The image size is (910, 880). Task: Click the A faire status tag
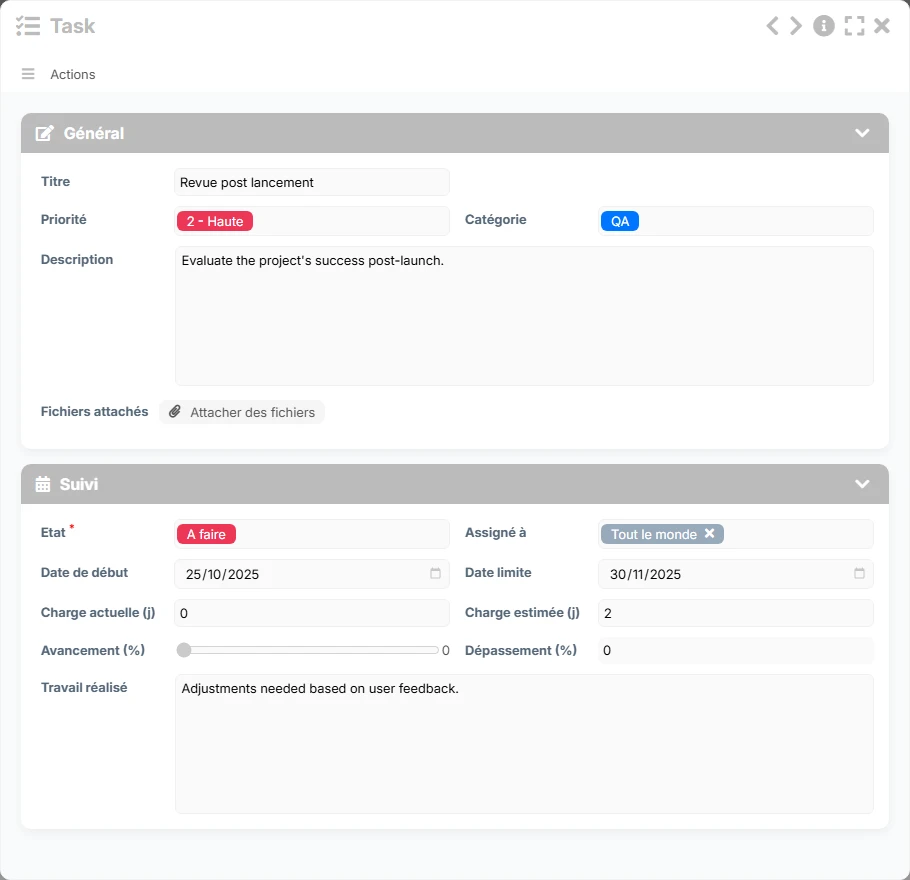pyautogui.click(x=206, y=534)
